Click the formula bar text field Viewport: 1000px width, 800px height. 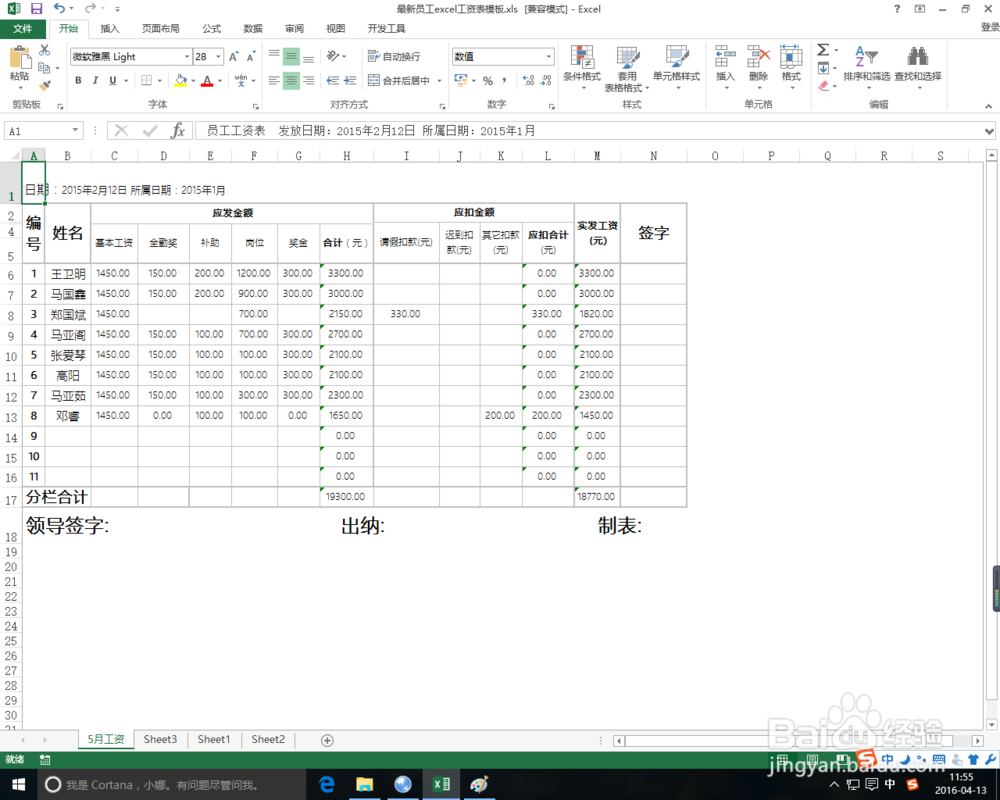(588, 131)
